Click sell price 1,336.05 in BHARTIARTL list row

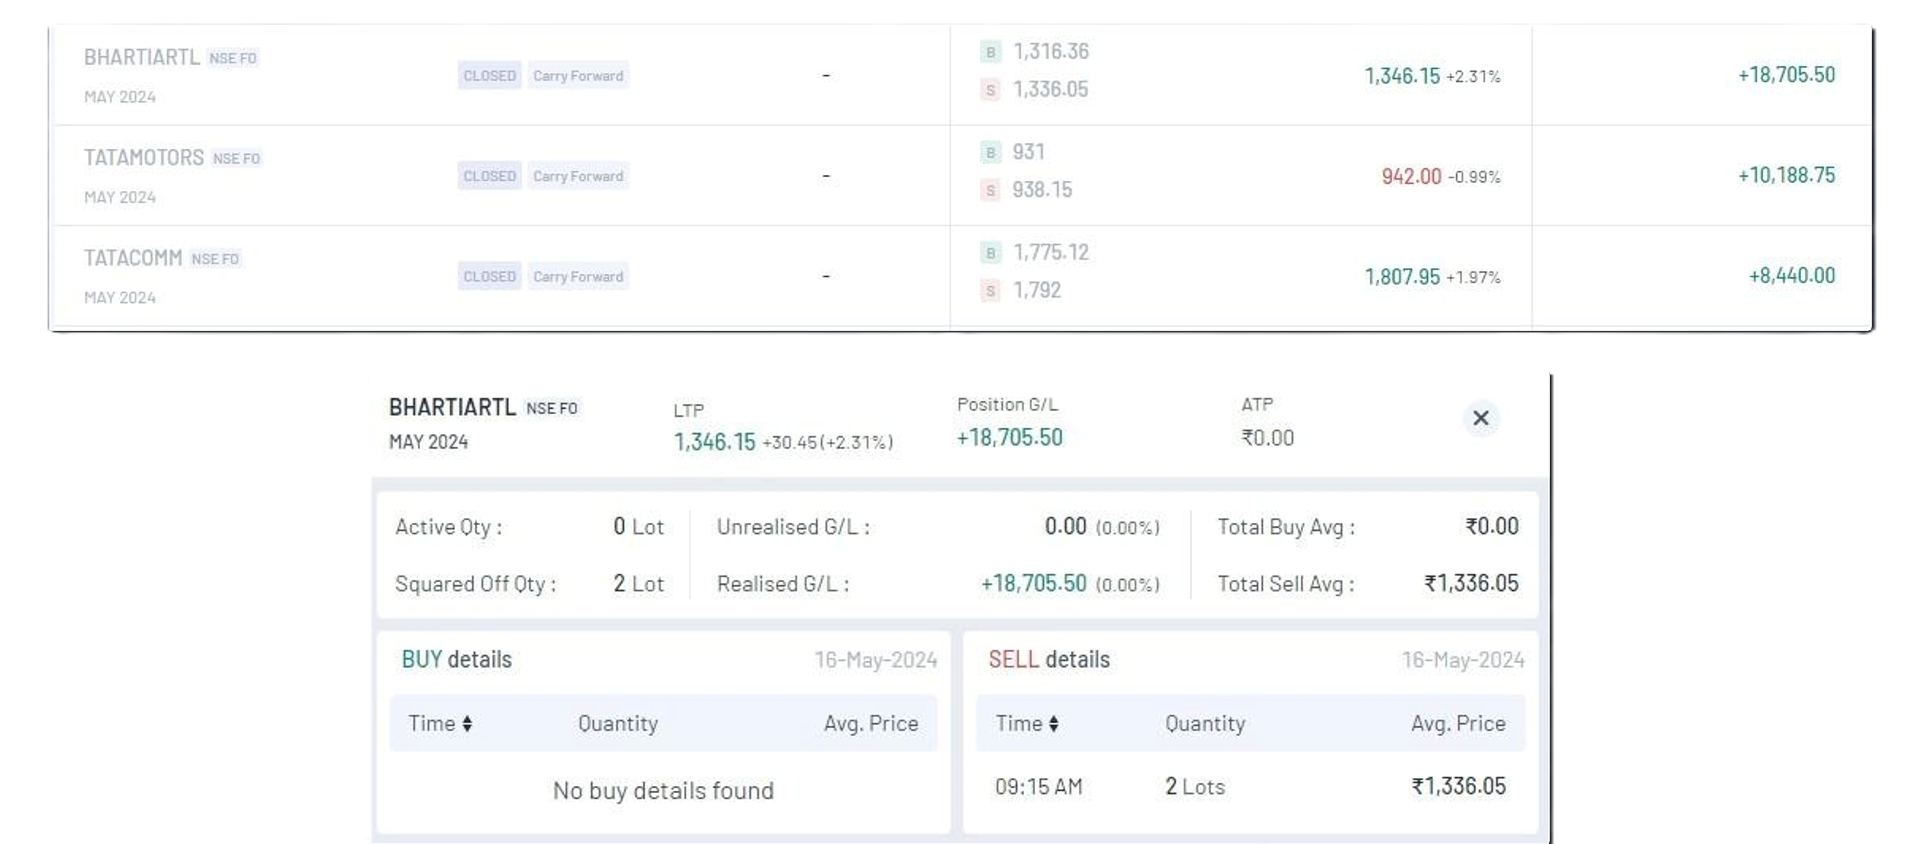tap(1051, 90)
